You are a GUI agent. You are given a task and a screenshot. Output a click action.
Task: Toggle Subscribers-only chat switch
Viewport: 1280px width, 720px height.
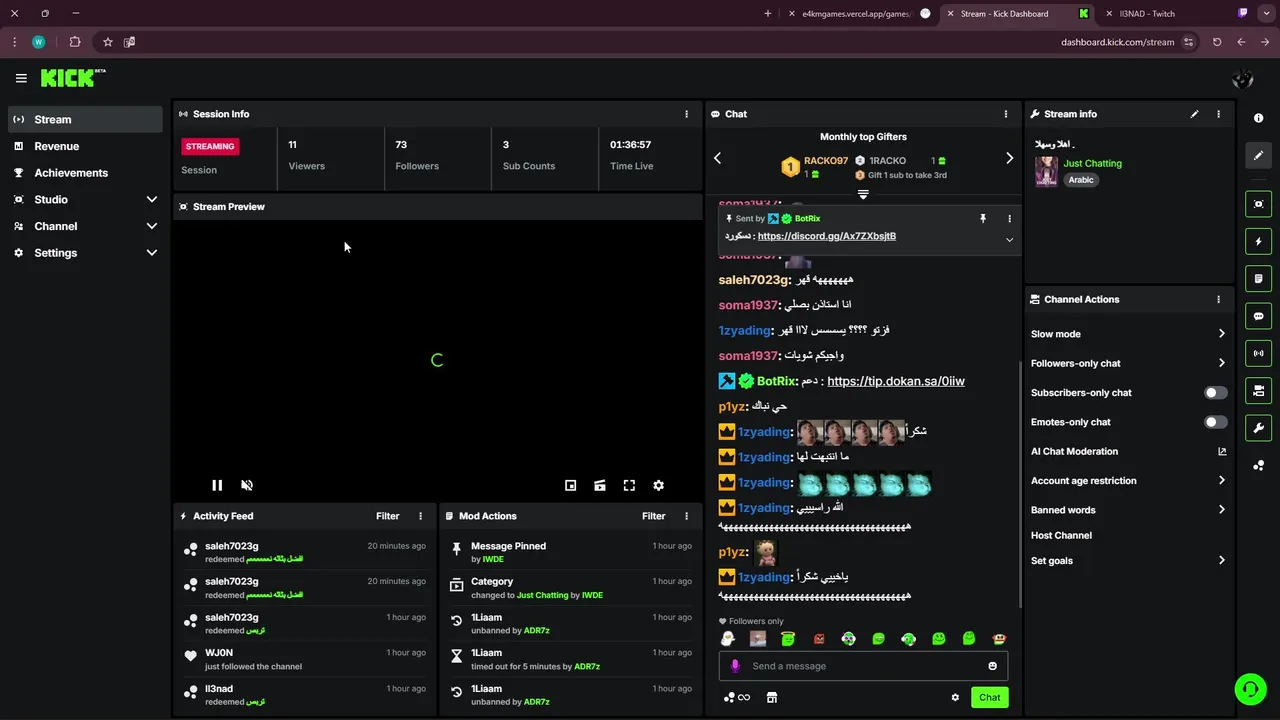[x=1215, y=393]
